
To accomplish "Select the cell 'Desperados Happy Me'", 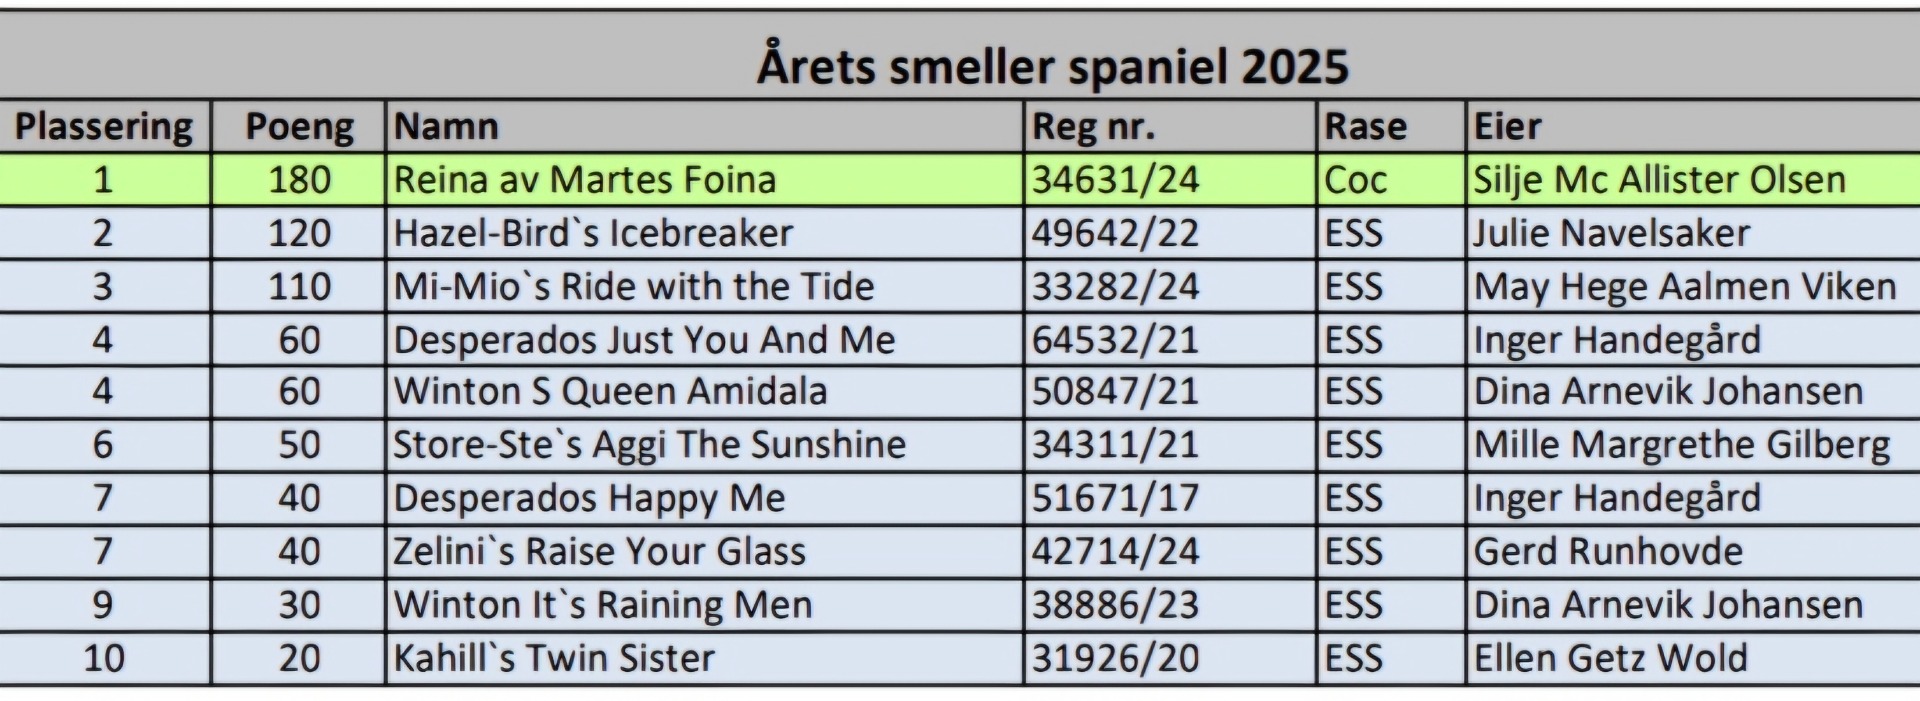I will 589,498.
